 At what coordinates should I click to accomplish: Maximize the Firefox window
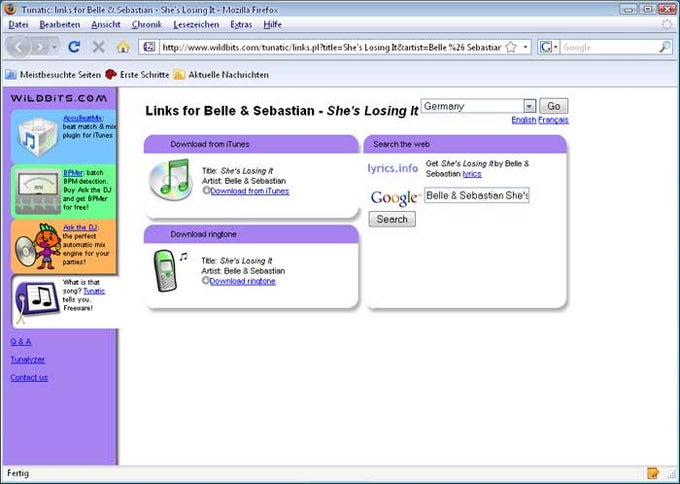647,9
